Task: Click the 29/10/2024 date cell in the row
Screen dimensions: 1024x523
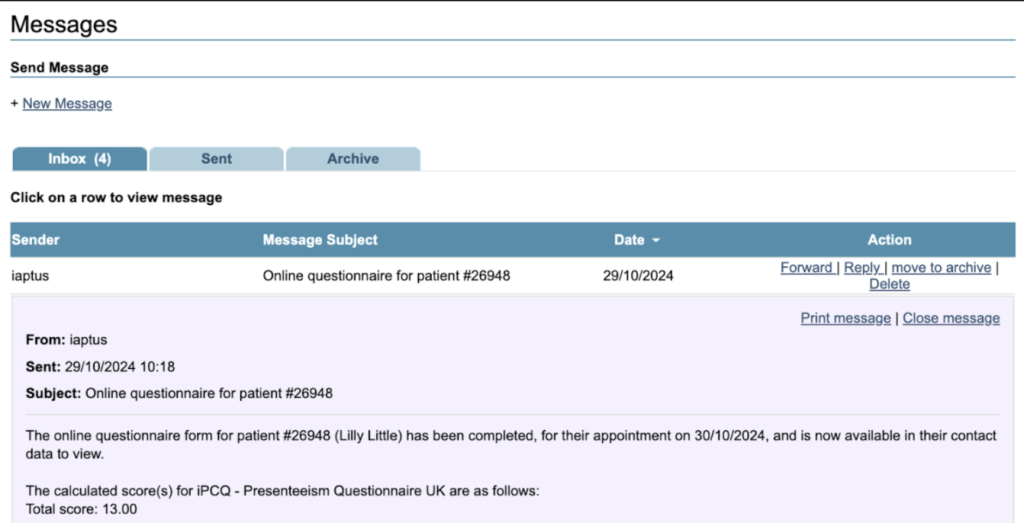Action: (x=638, y=276)
